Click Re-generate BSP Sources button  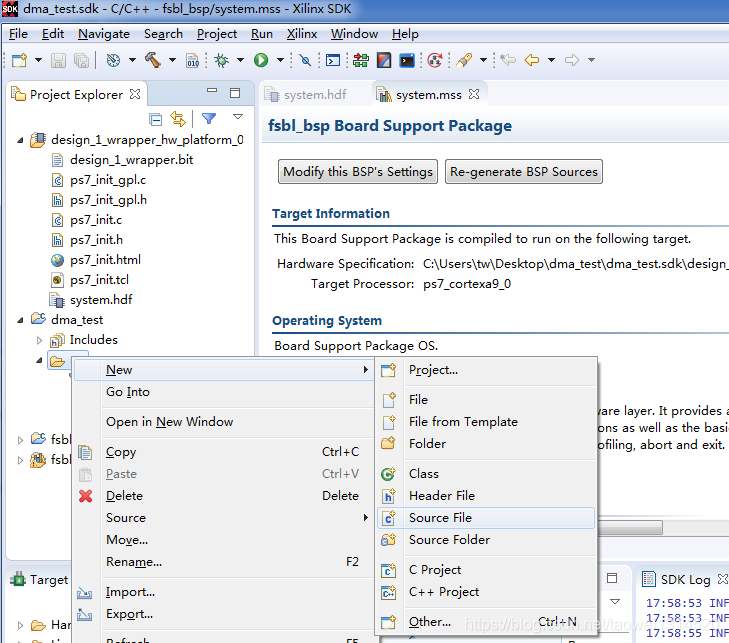[524, 172]
